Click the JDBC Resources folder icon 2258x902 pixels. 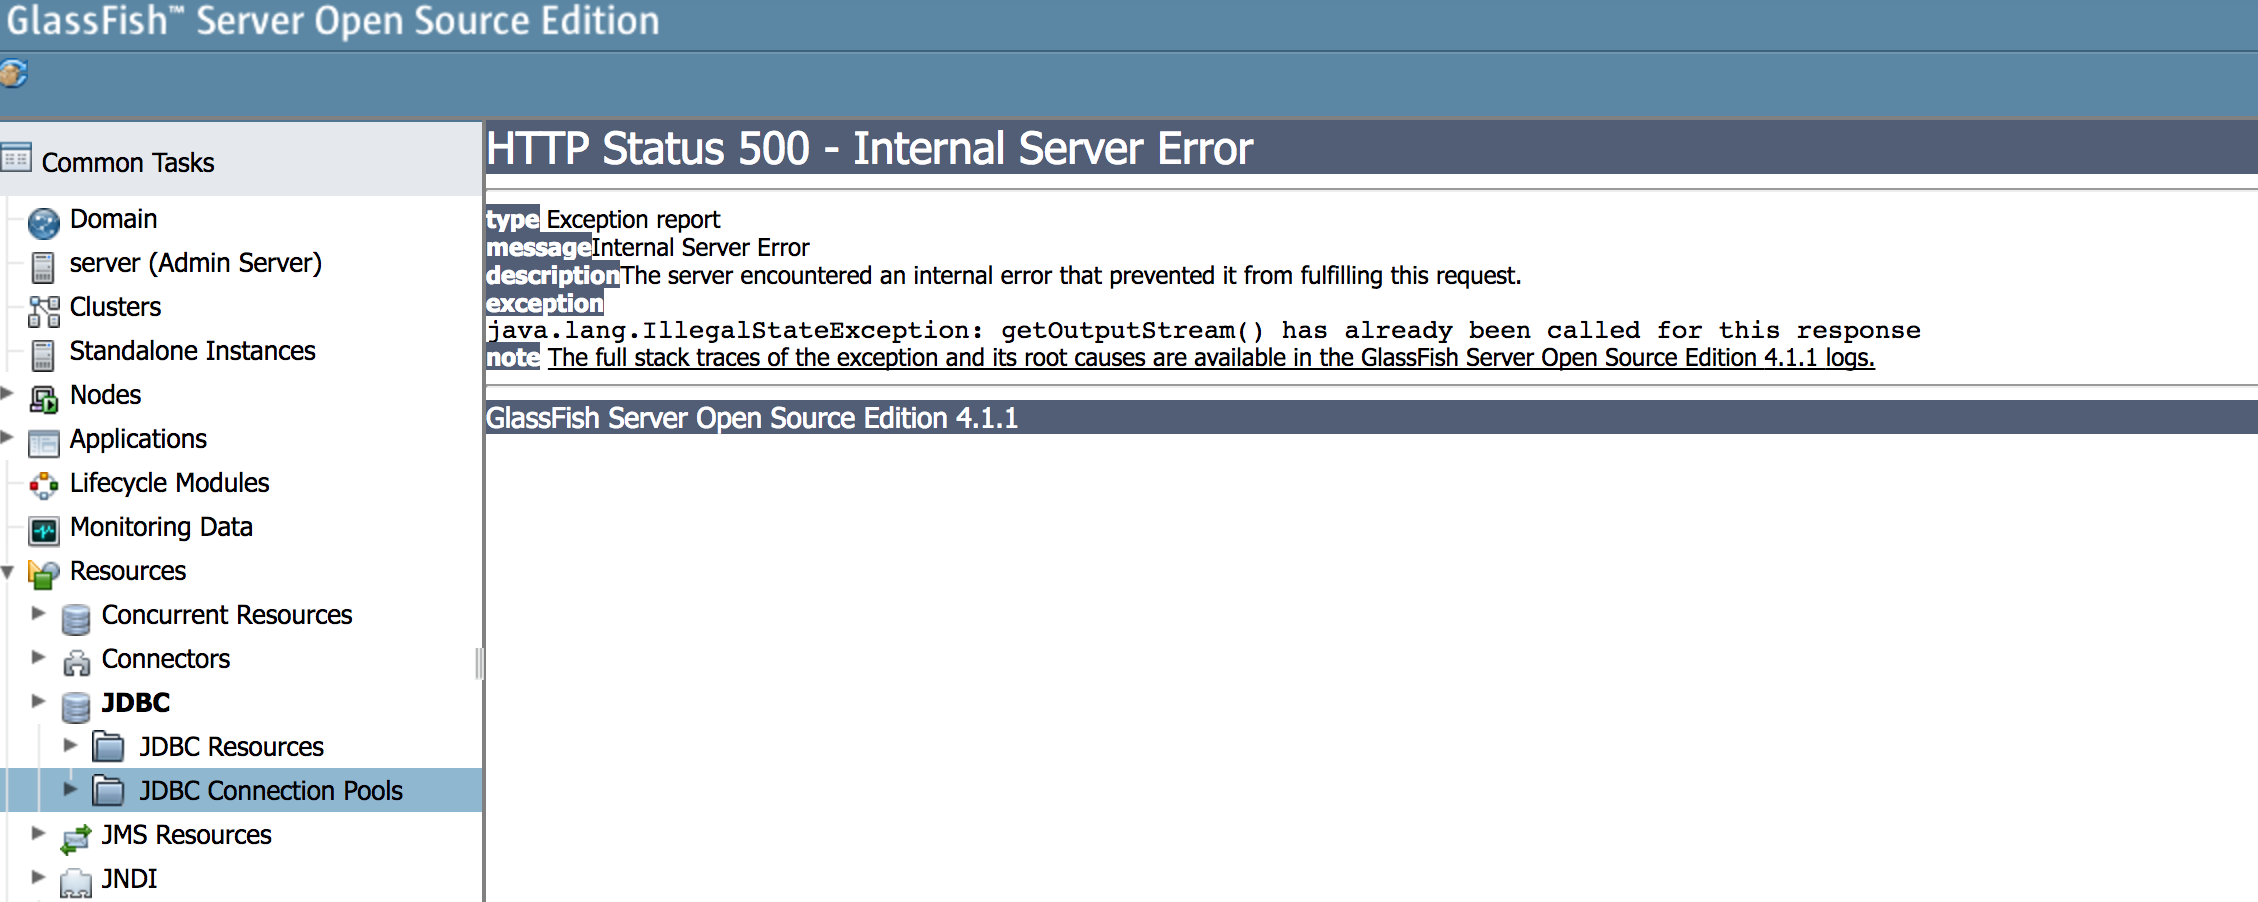pos(108,746)
